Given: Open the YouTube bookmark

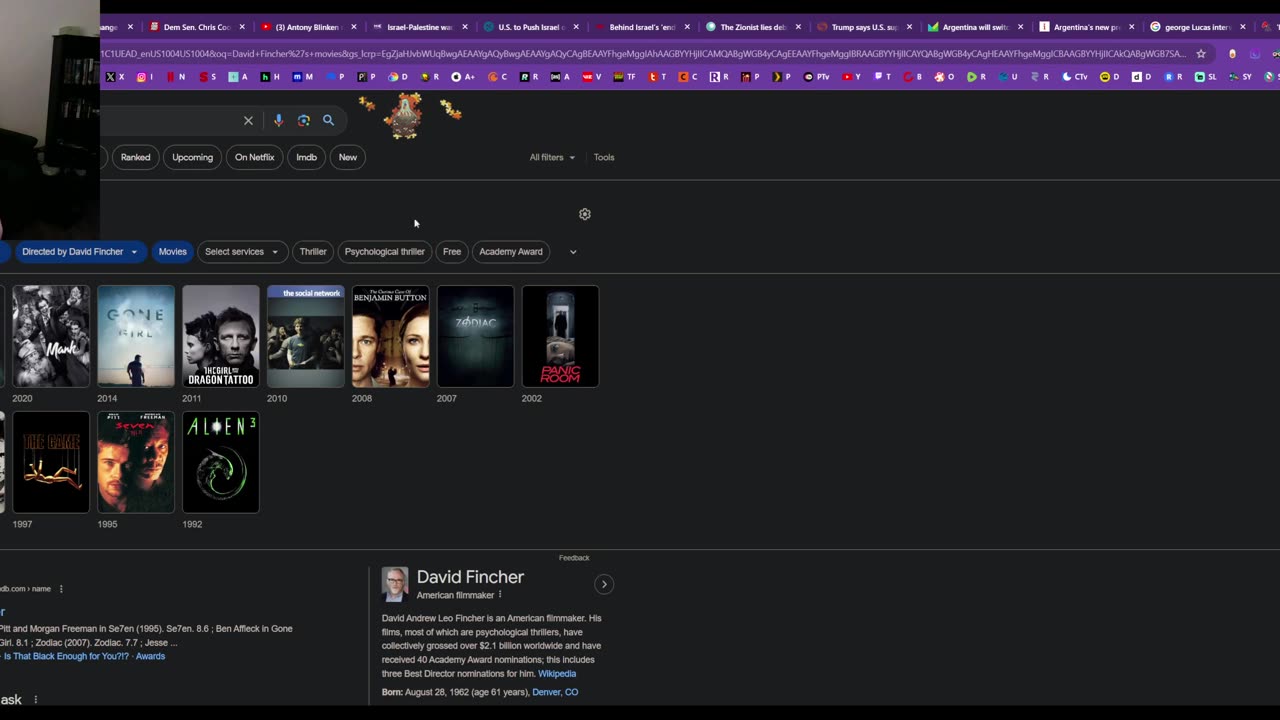Looking at the screenshot, I should click(x=851, y=77).
